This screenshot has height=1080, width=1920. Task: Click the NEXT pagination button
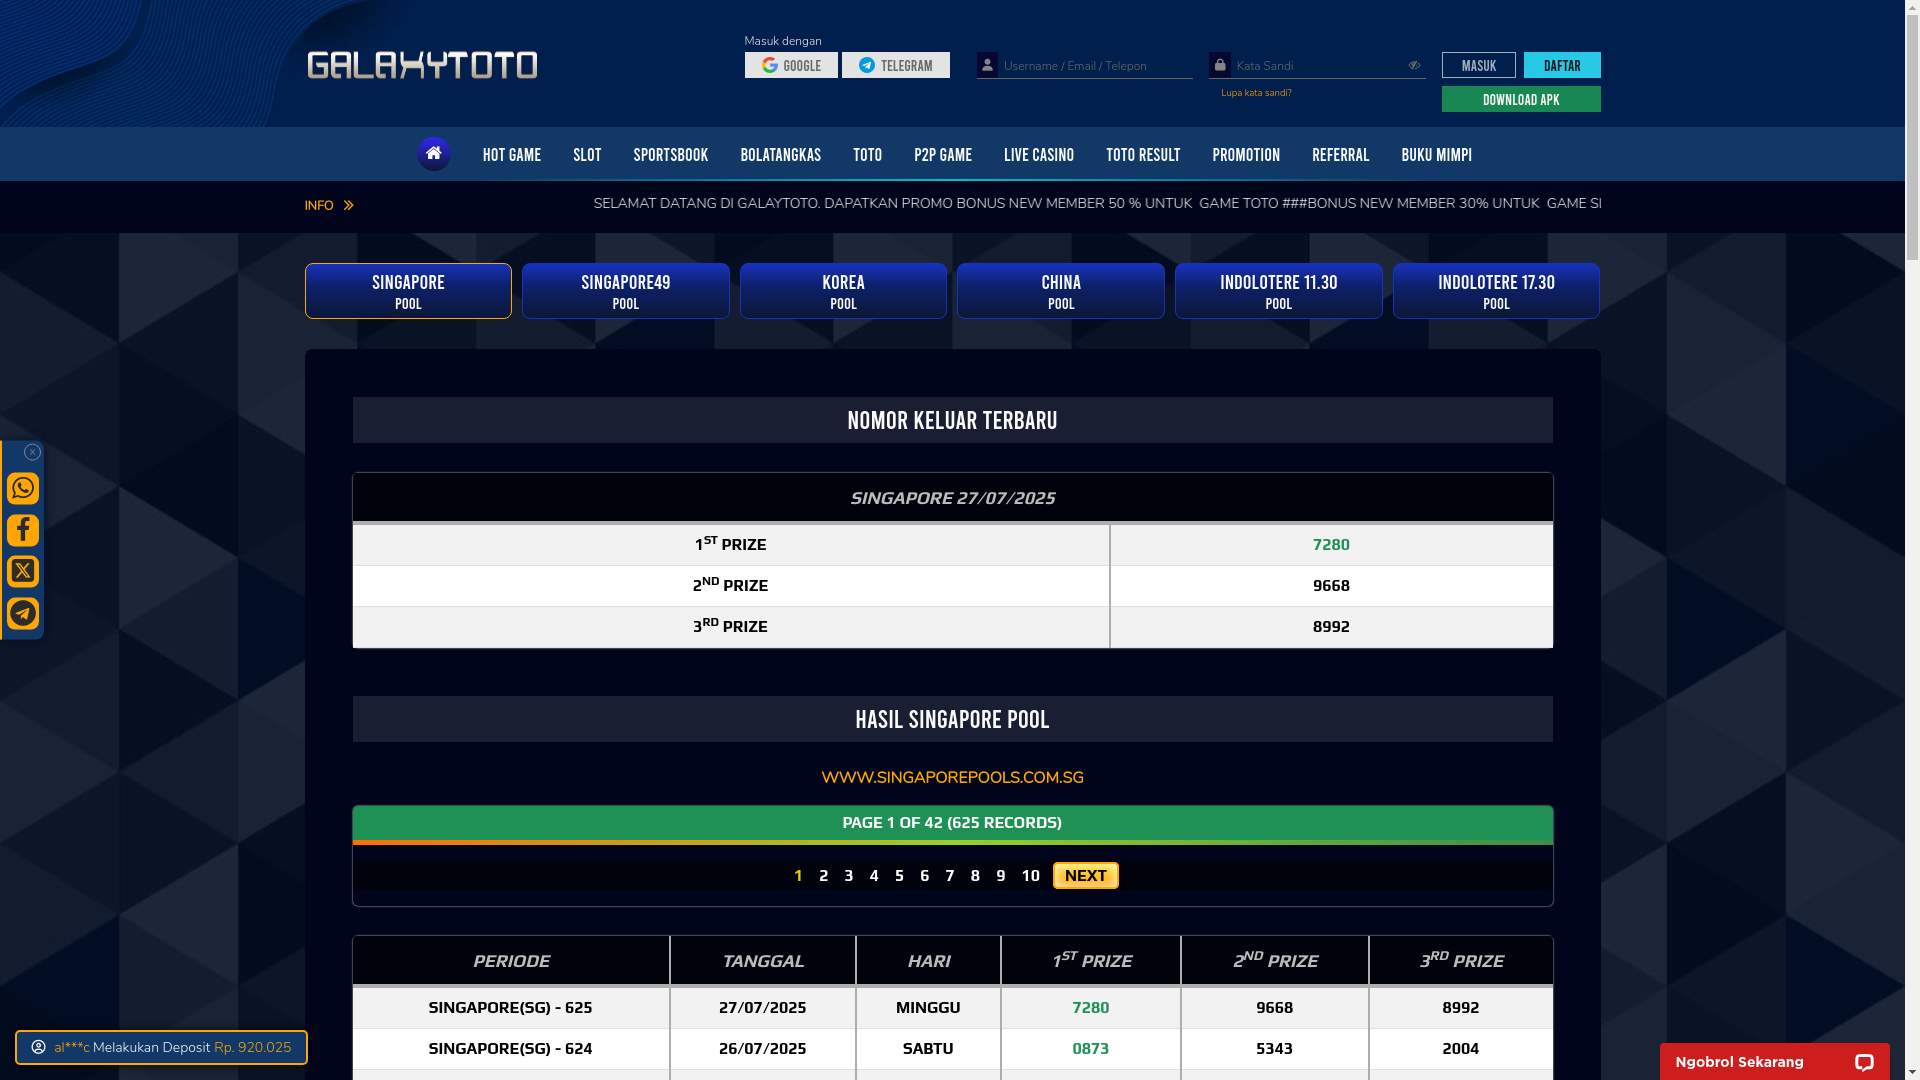(x=1086, y=876)
